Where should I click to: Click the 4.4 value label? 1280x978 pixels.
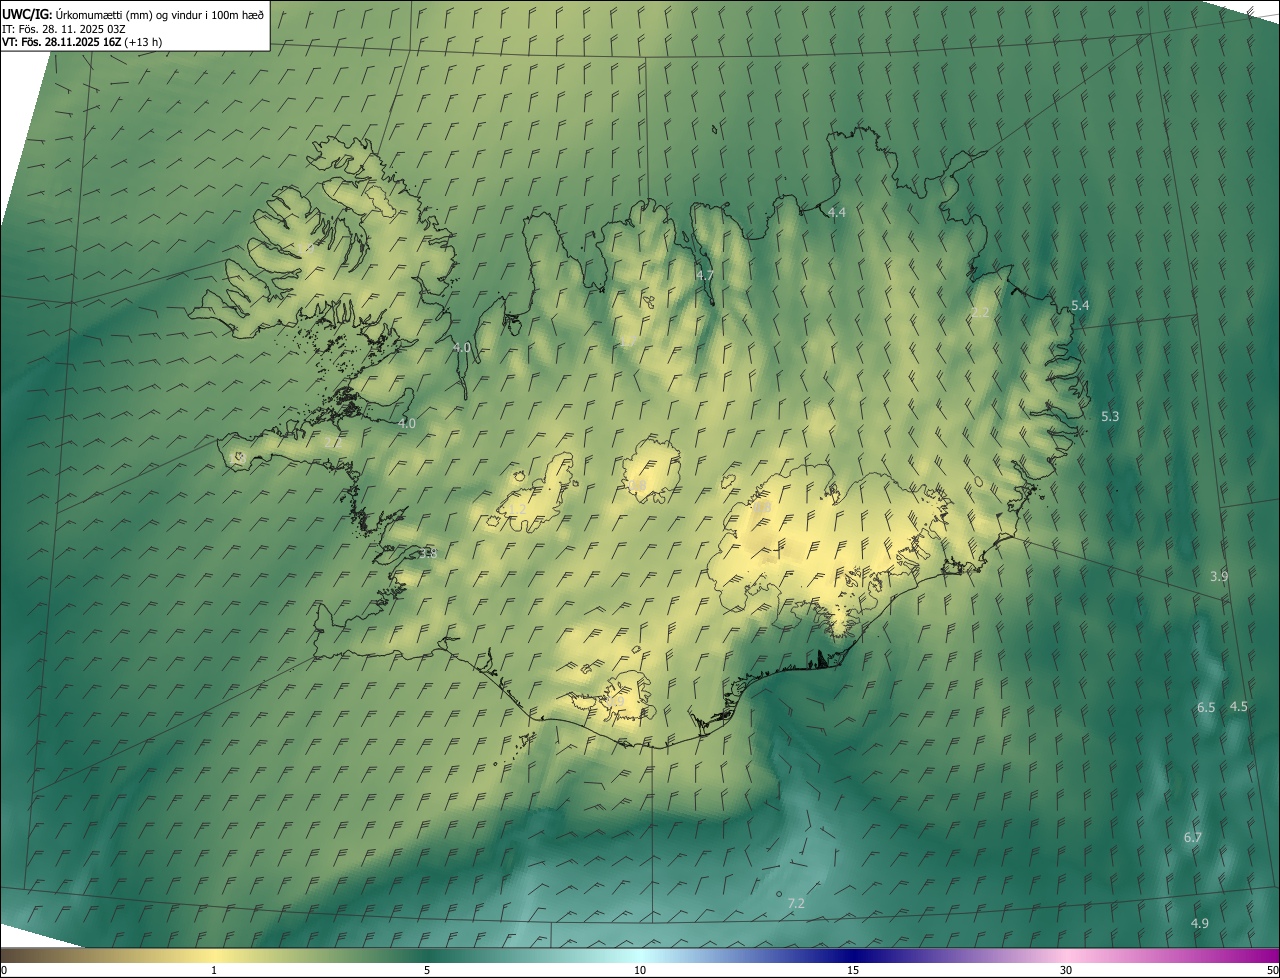point(837,213)
